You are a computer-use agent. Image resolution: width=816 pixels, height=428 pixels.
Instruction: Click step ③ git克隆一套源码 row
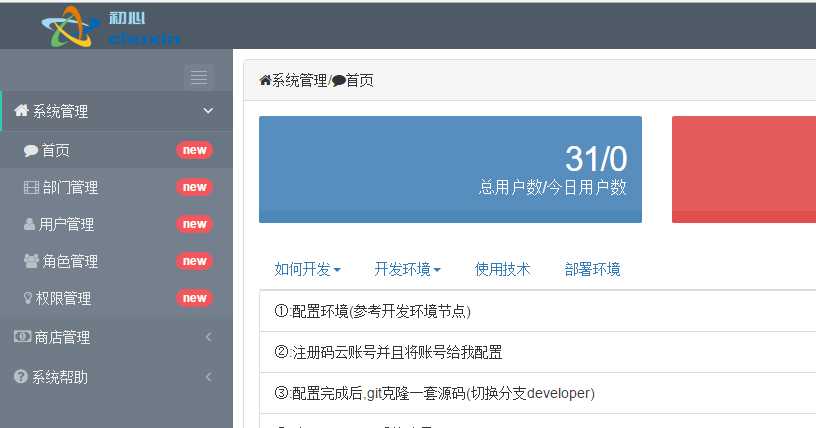coord(538,393)
